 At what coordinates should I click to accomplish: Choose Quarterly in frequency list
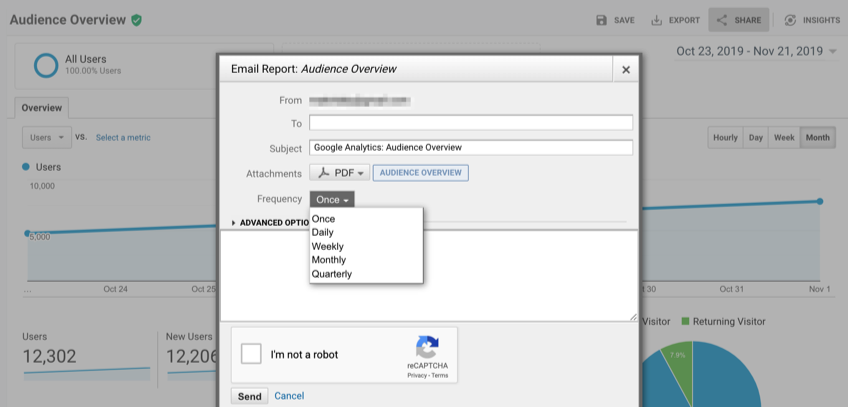coord(332,274)
